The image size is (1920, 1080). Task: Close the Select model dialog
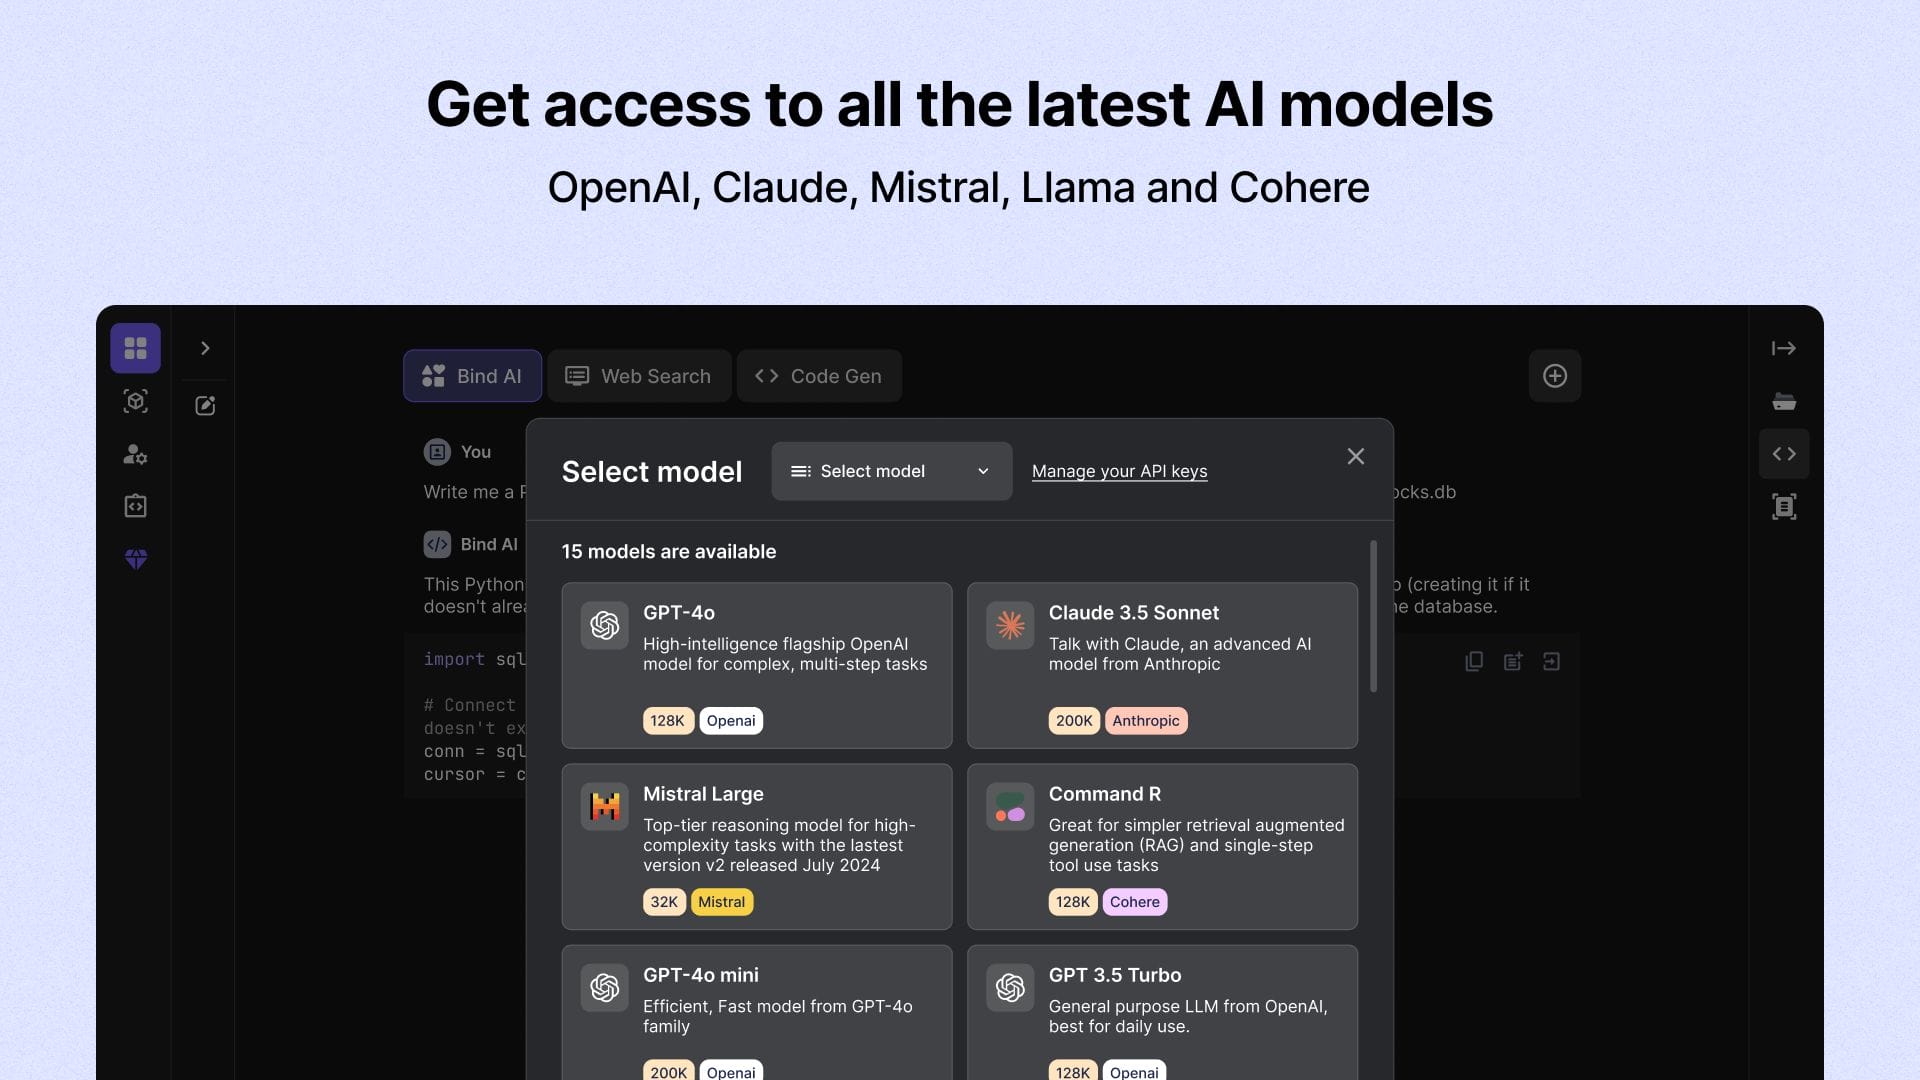(x=1355, y=456)
